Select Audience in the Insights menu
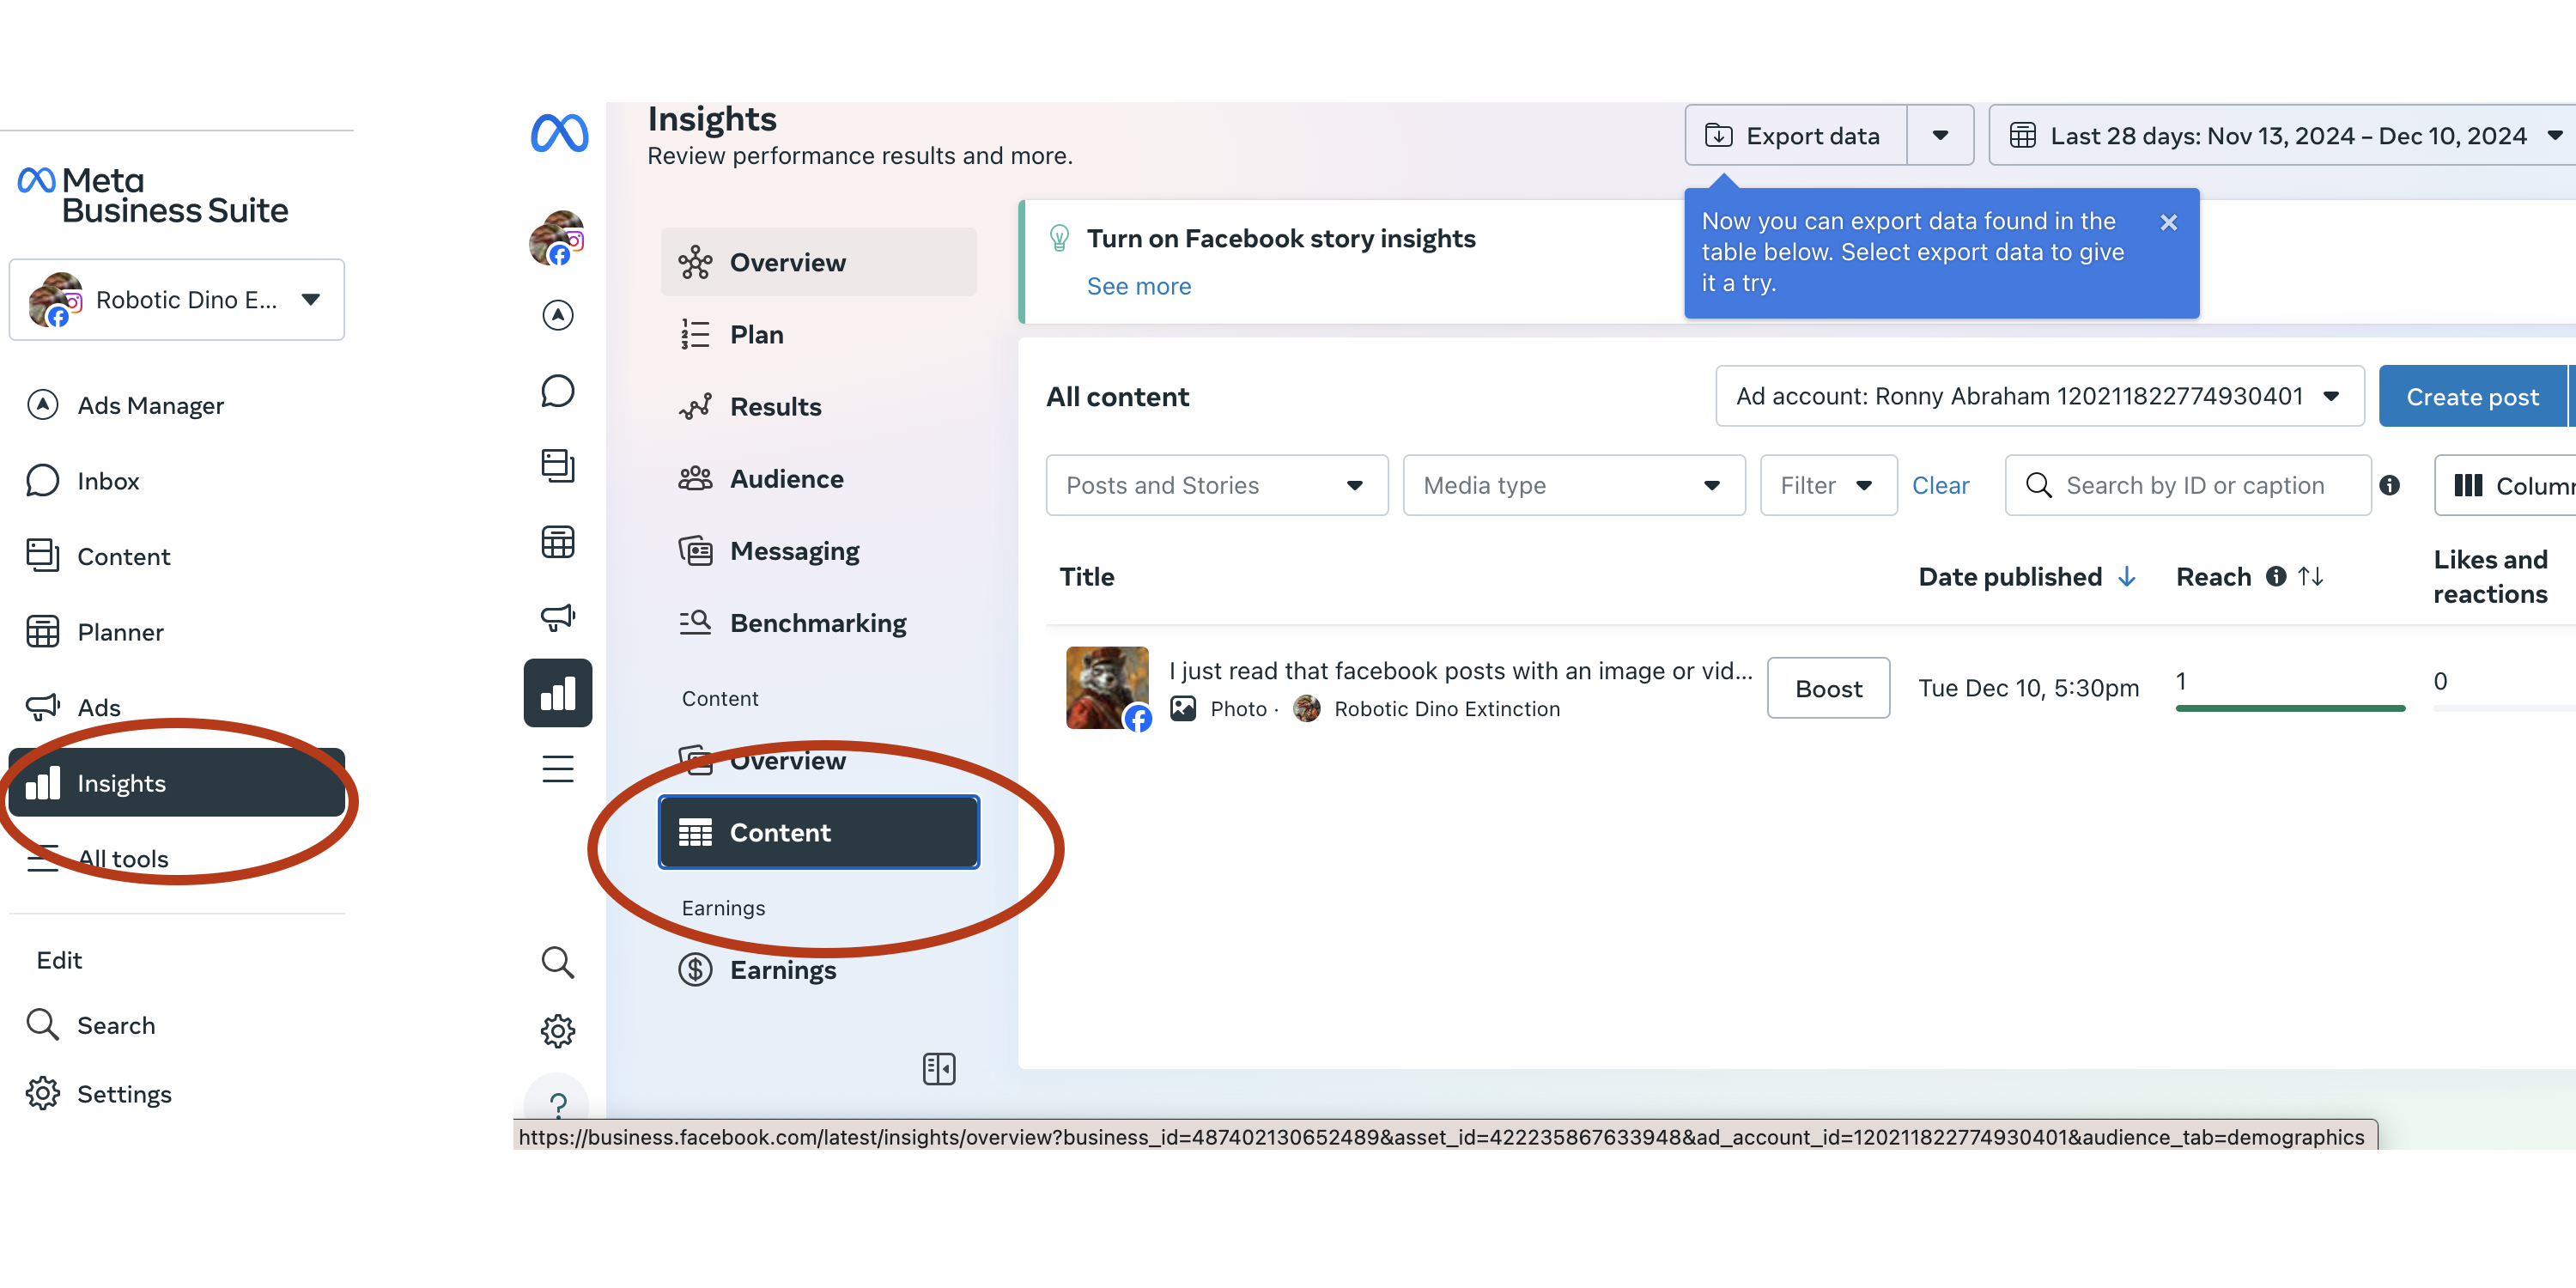 (786, 479)
